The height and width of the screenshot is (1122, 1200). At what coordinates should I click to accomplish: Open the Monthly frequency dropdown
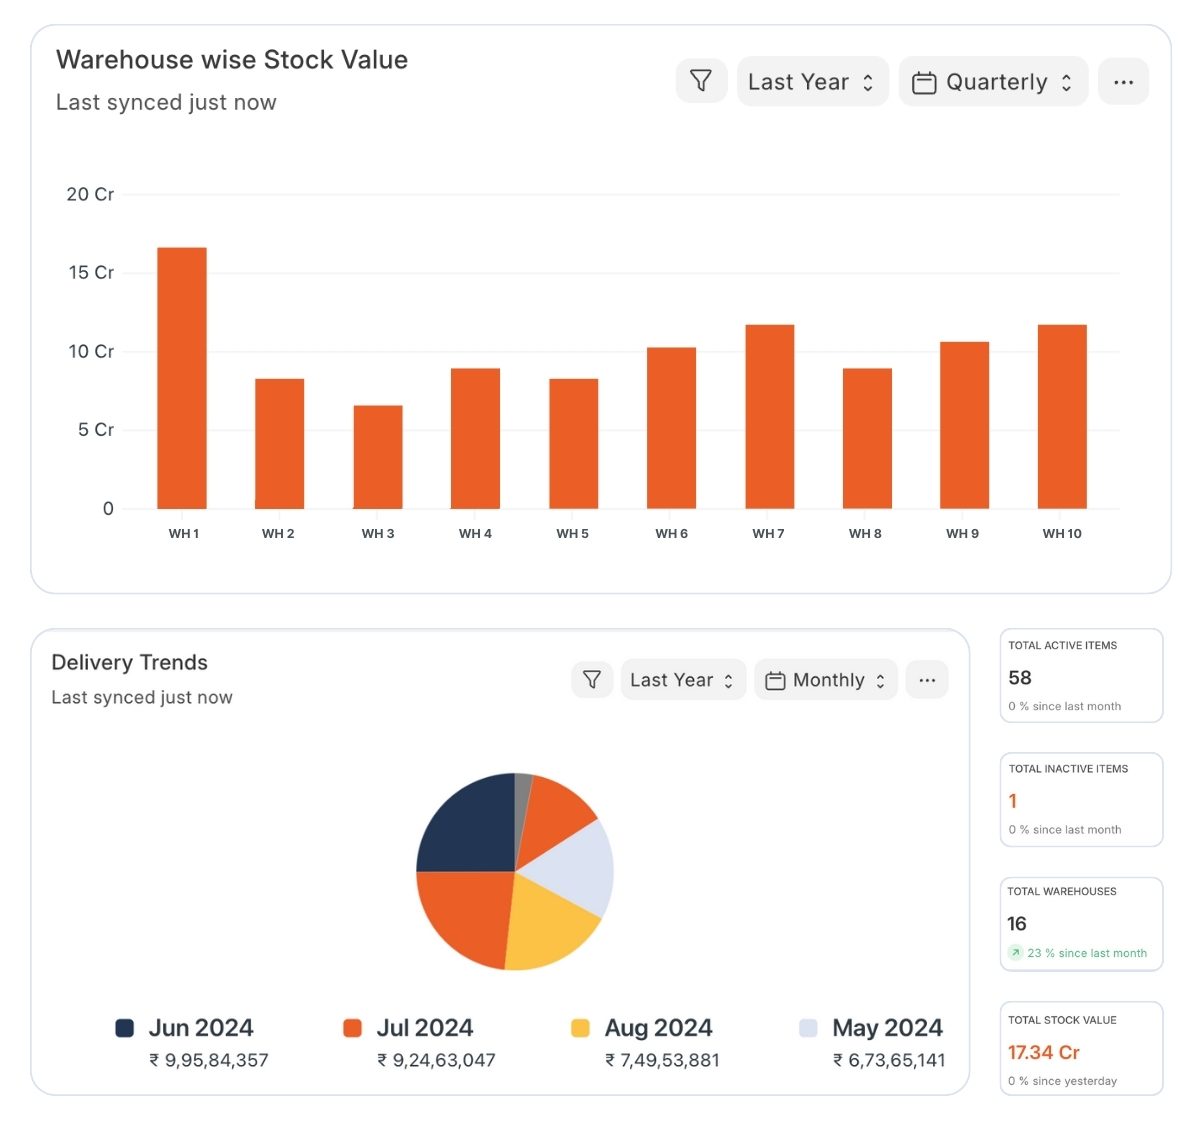coord(825,679)
